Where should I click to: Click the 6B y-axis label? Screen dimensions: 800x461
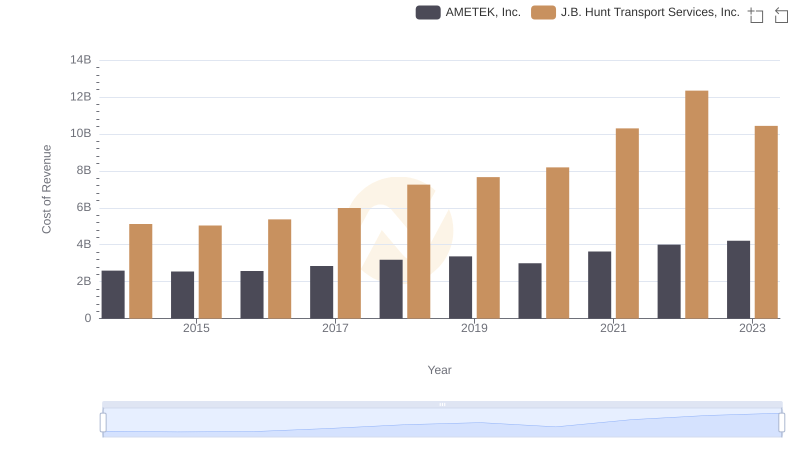point(84,208)
